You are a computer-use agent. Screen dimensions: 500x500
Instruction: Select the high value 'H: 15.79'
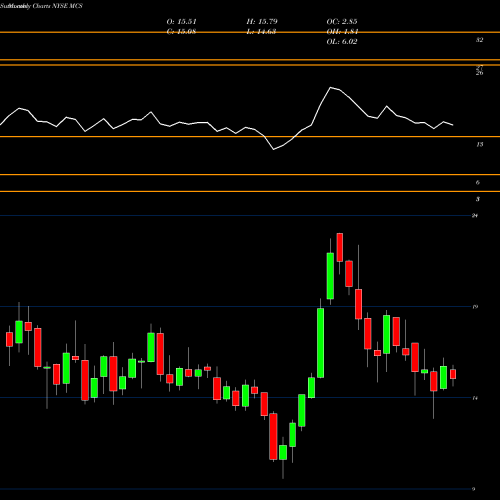tap(262, 22)
